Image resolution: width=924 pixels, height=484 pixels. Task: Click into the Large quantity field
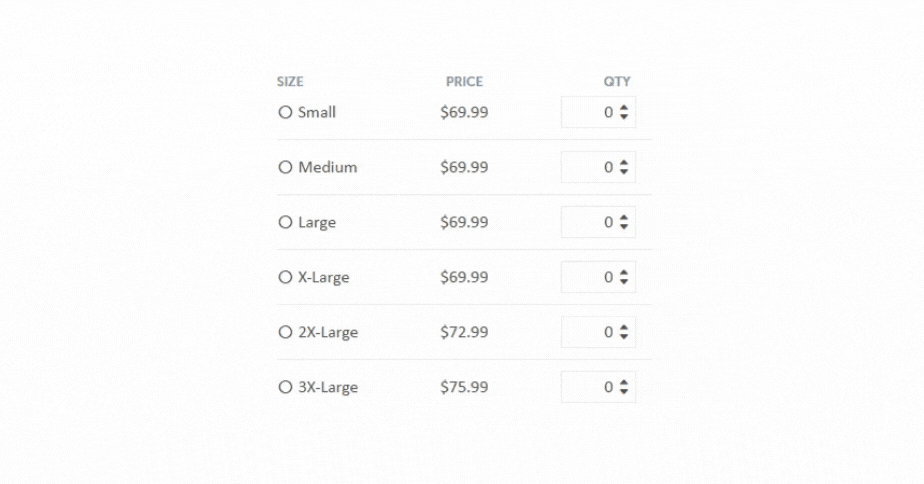tap(588, 222)
